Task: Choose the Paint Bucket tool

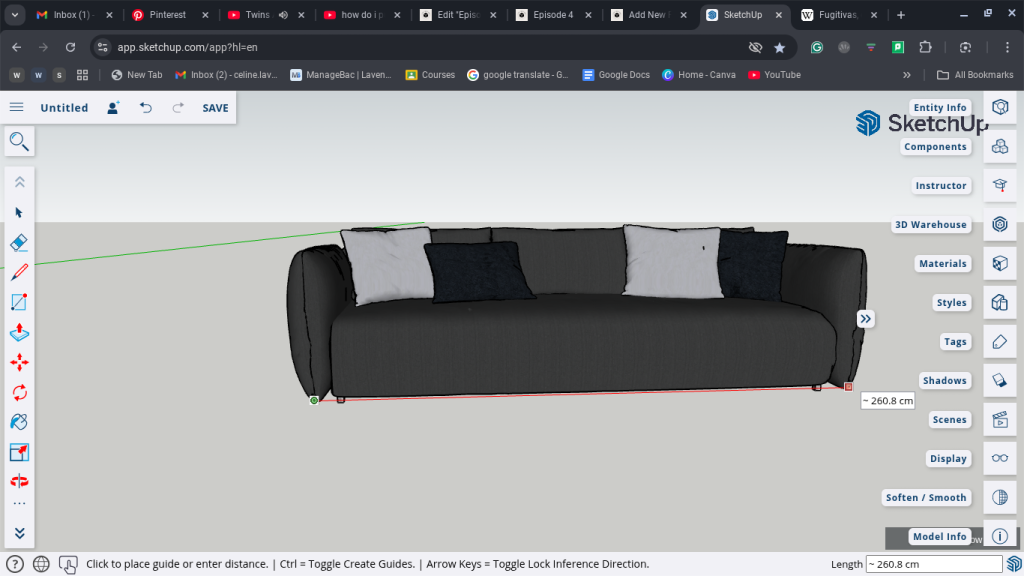Action: pyautogui.click(x=19, y=422)
